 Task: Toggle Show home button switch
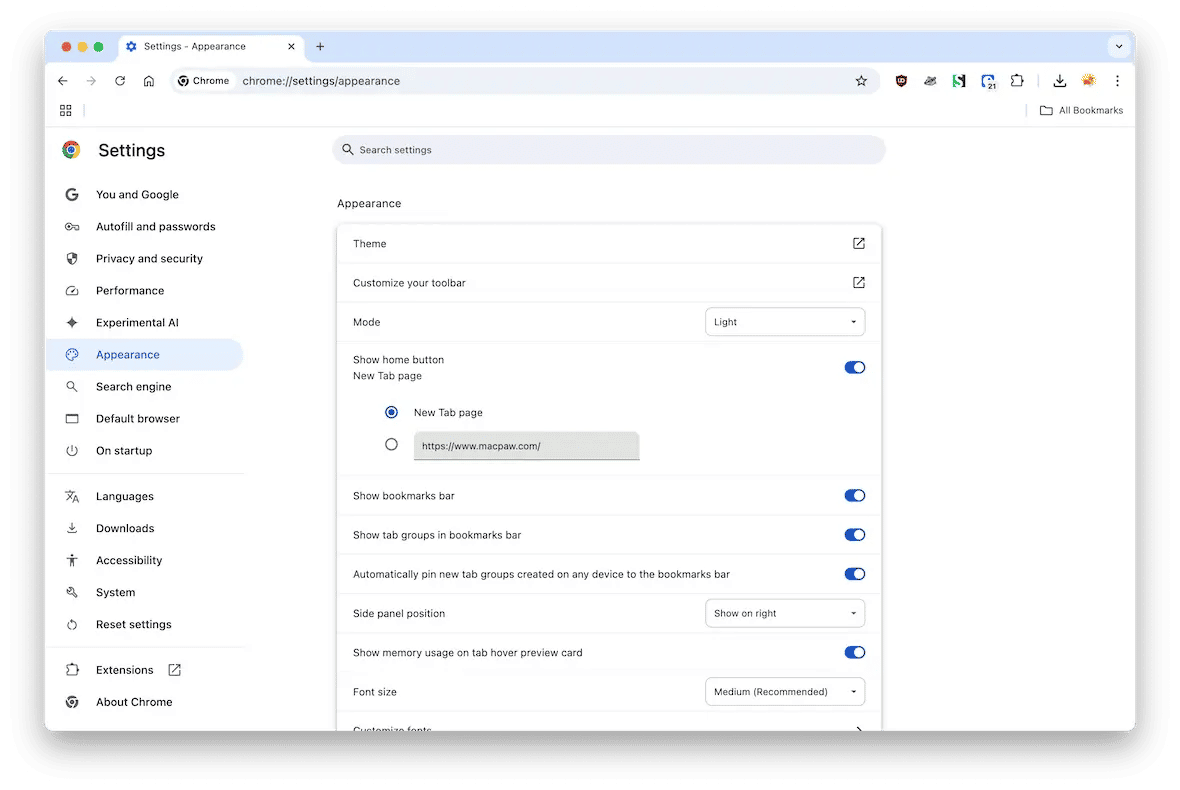point(854,367)
